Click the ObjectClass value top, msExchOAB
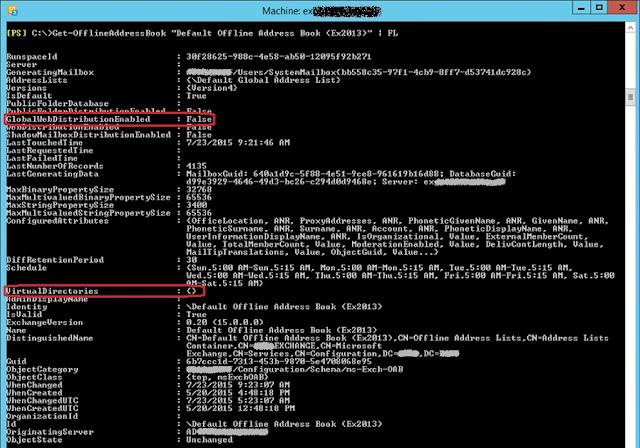Image resolution: width=640 pixels, height=448 pixels. coord(227,377)
